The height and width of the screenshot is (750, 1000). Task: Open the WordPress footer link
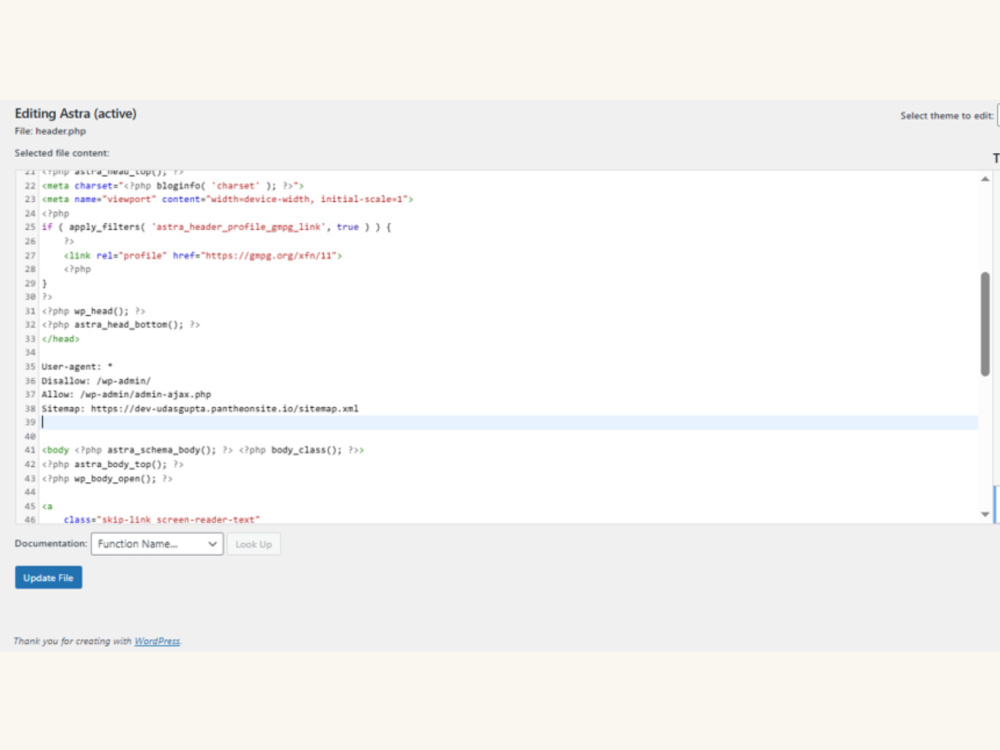[157, 641]
